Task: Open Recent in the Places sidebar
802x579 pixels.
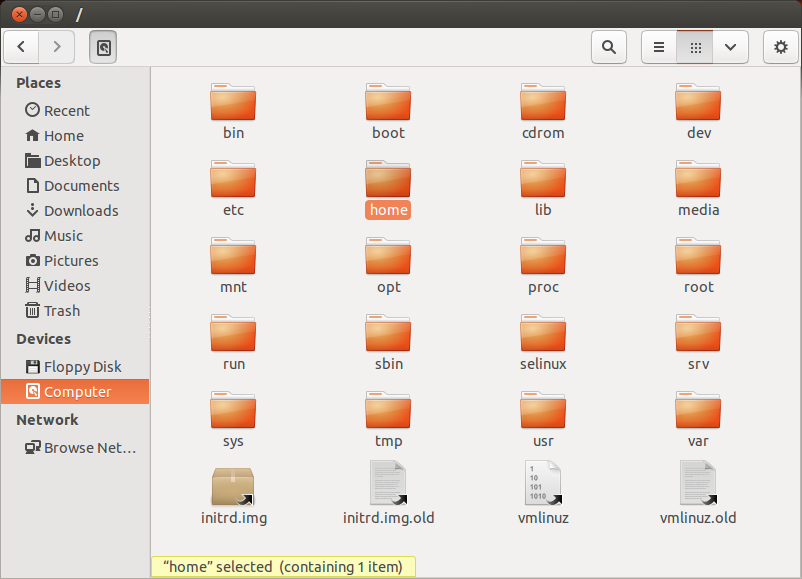Action: click(x=66, y=111)
